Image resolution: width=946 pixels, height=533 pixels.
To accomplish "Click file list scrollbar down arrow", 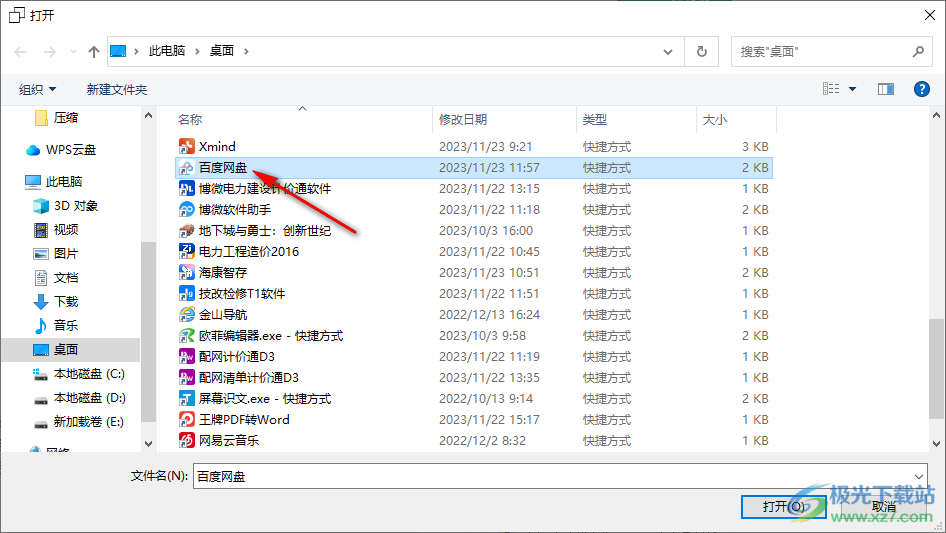I will (x=936, y=444).
